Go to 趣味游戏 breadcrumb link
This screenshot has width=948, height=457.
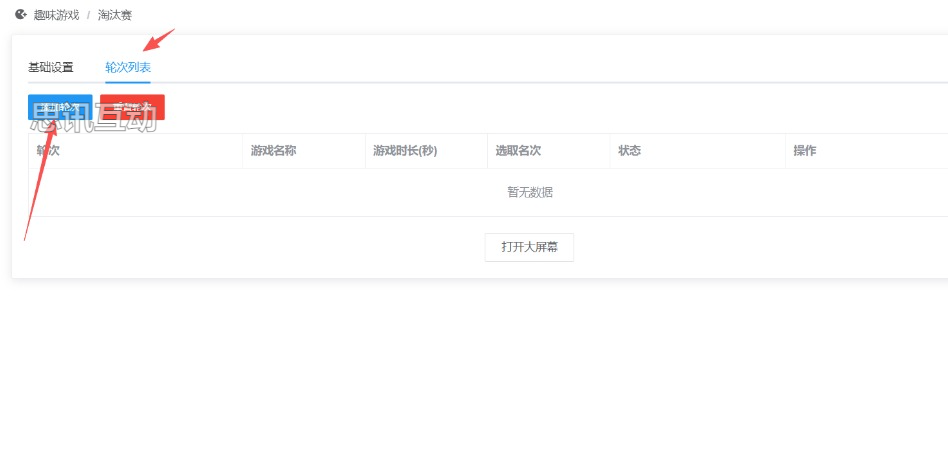56,15
